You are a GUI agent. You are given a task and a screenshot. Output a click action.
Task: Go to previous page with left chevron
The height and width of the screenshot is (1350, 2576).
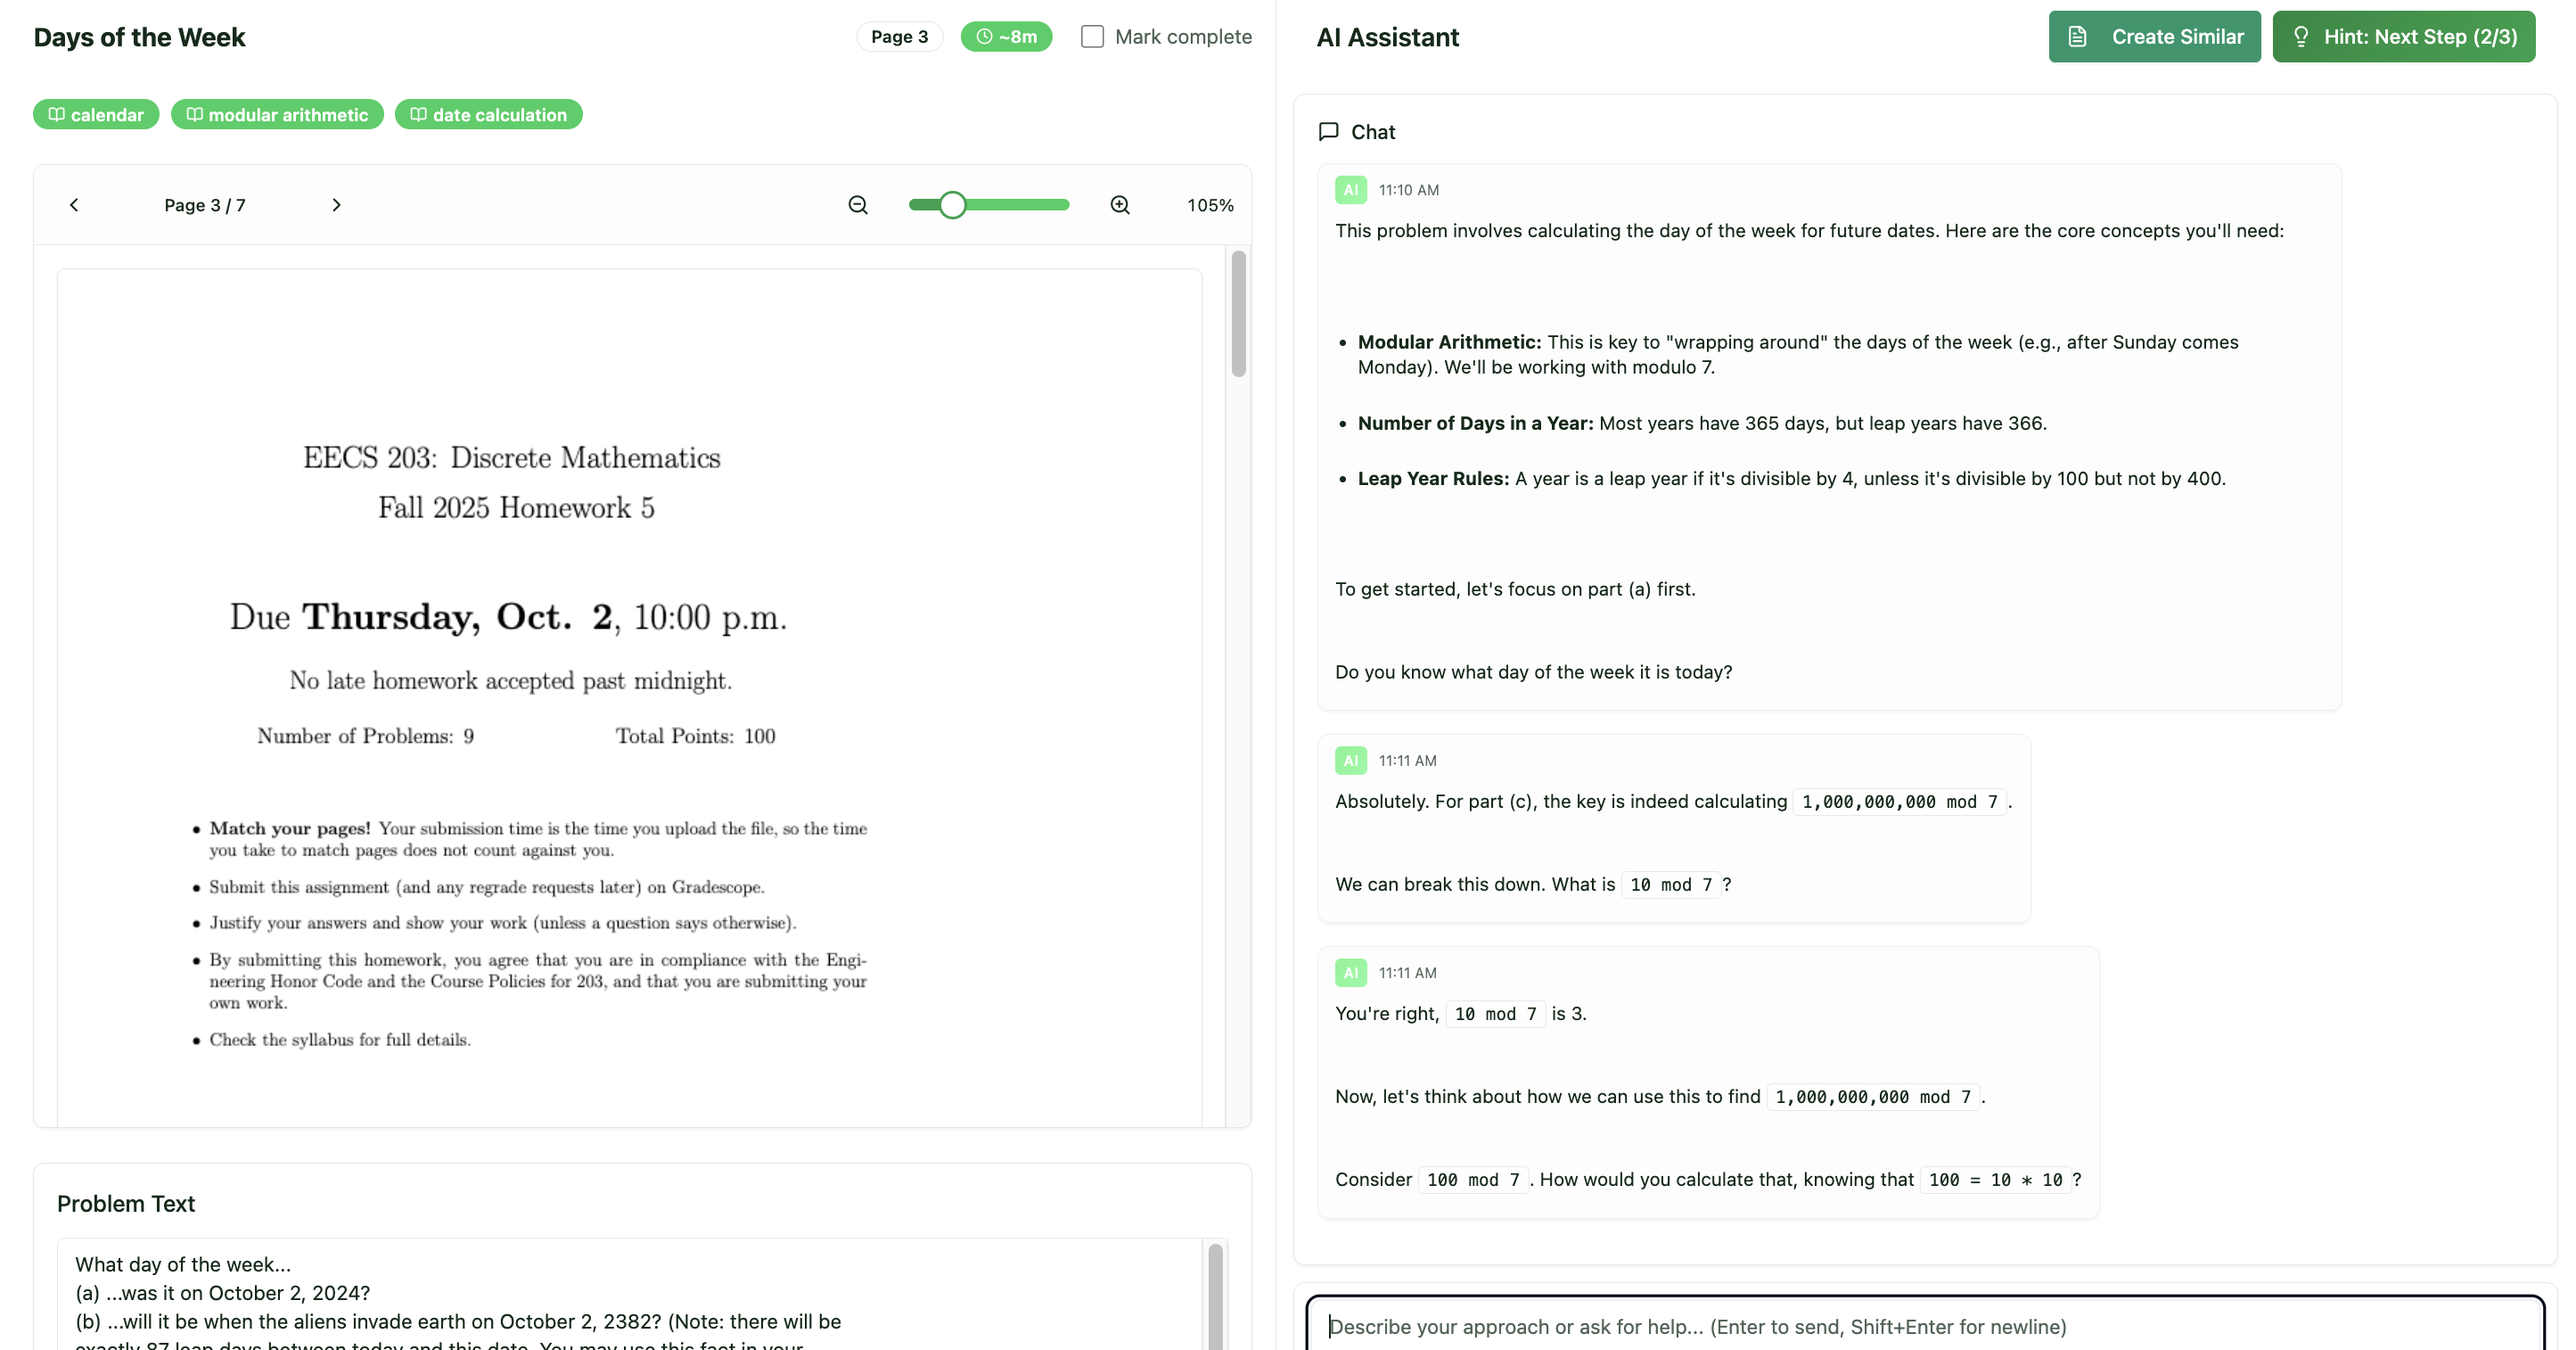point(74,205)
